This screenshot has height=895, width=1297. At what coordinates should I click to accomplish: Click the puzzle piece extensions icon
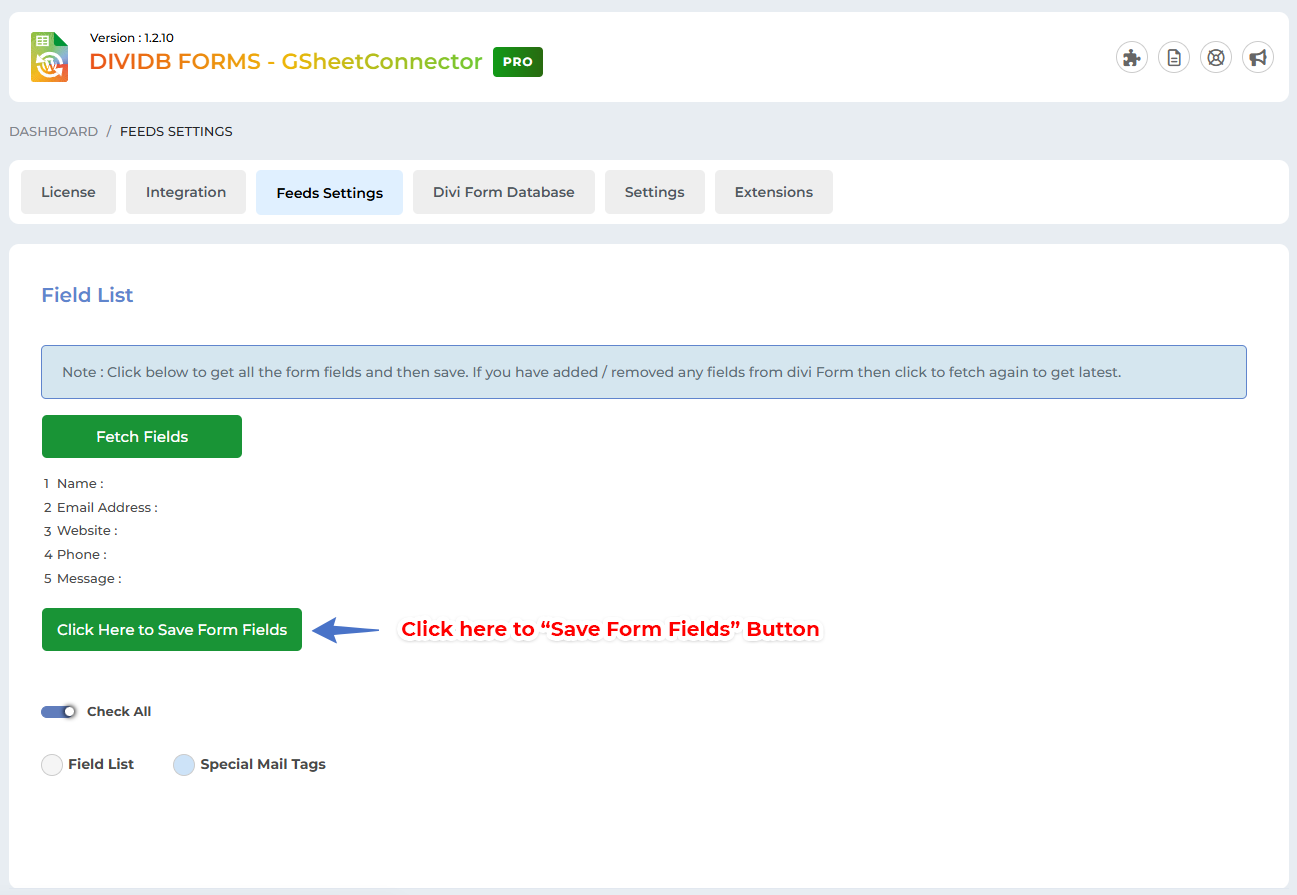(x=1131, y=57)
